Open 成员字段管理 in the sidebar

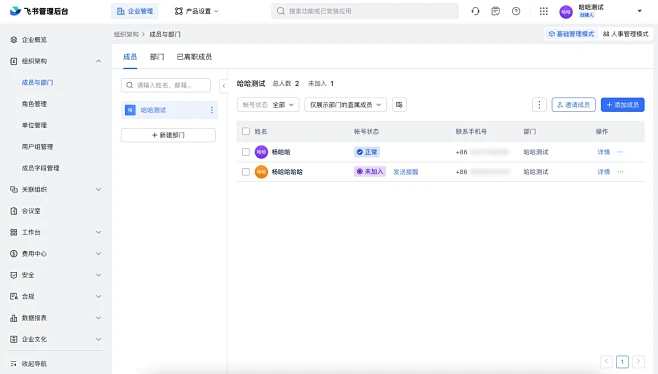40,168
